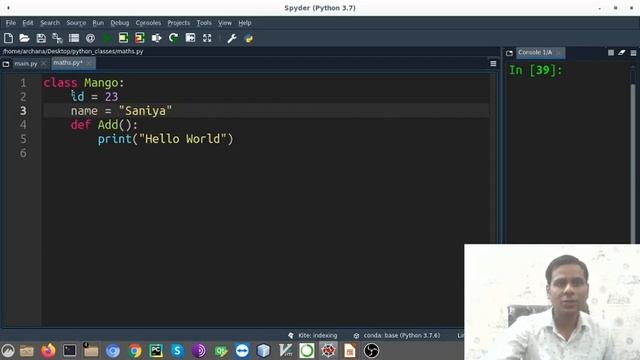Open the Consoles menu
This screenshot has width=640, height=360.
tap(148, 23)
